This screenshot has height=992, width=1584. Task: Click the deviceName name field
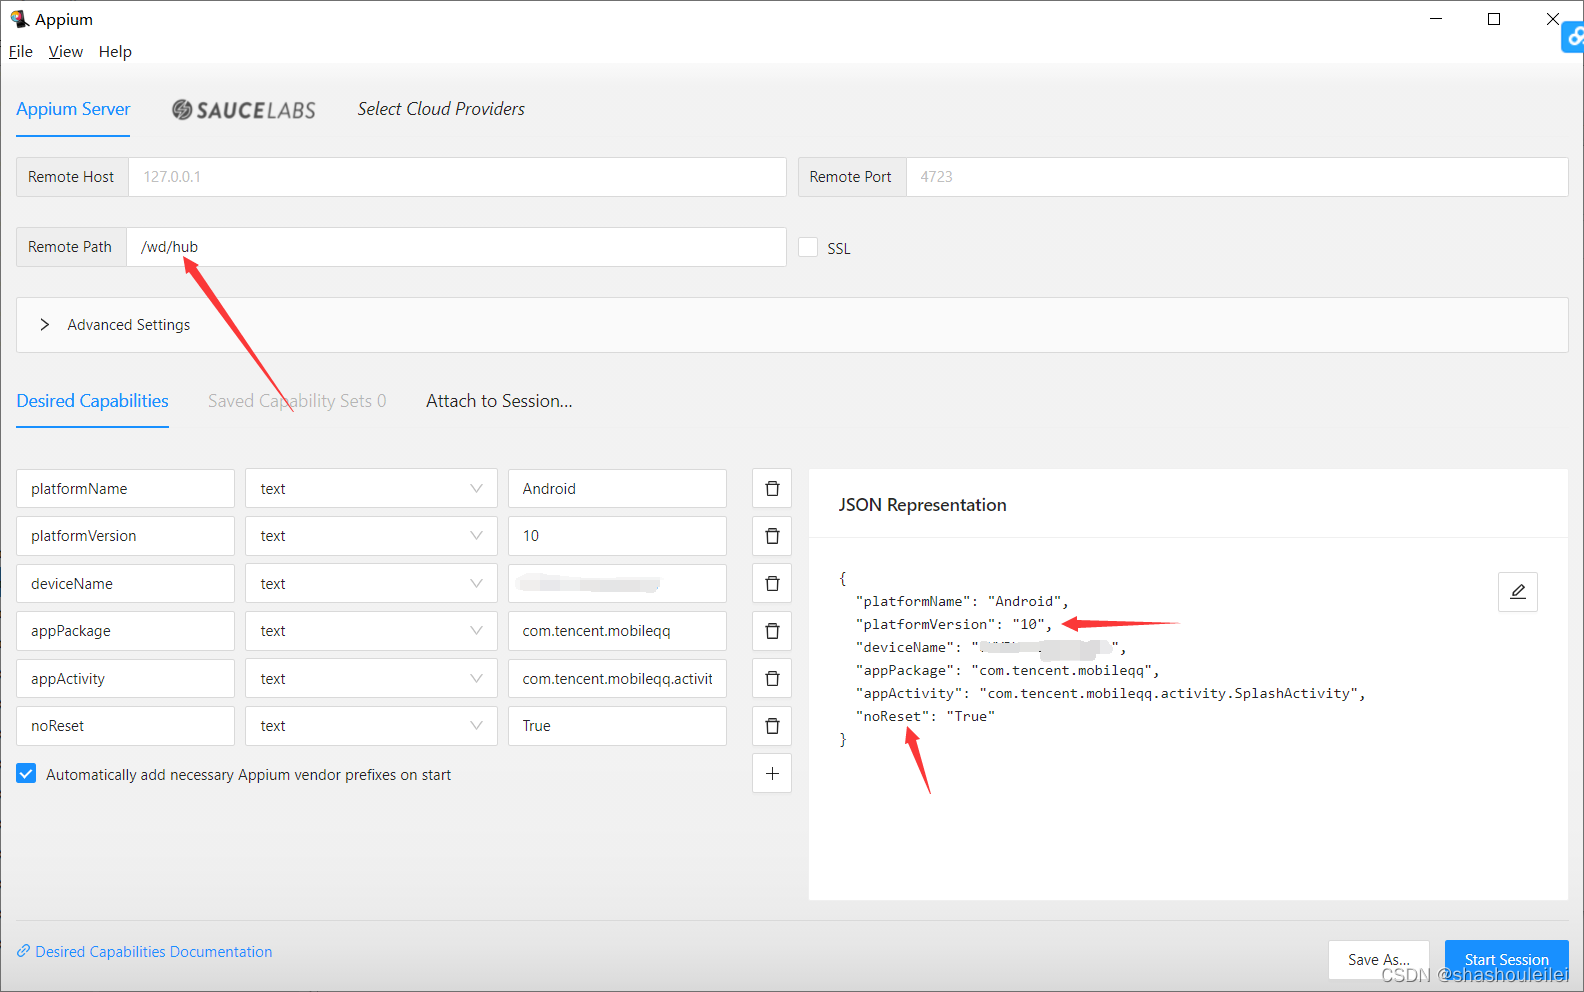pyautogui.click(x=125, y=584)
